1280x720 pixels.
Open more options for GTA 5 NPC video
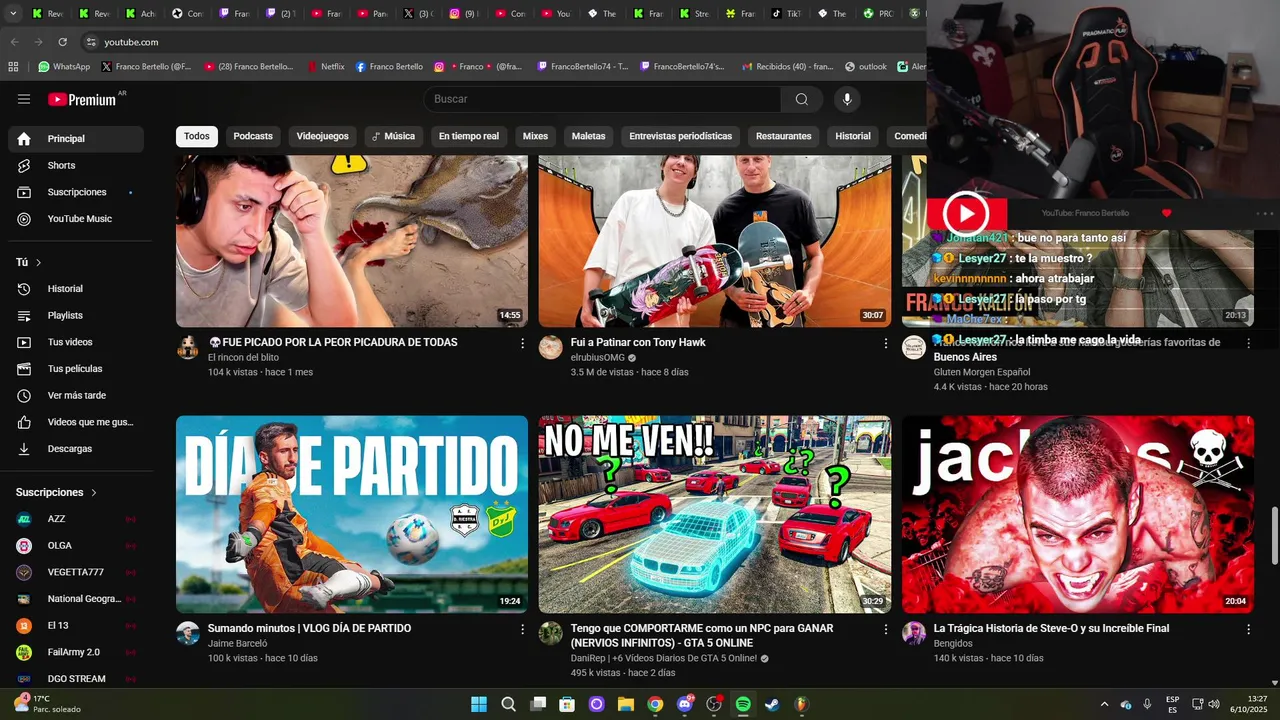coord(885,629)
